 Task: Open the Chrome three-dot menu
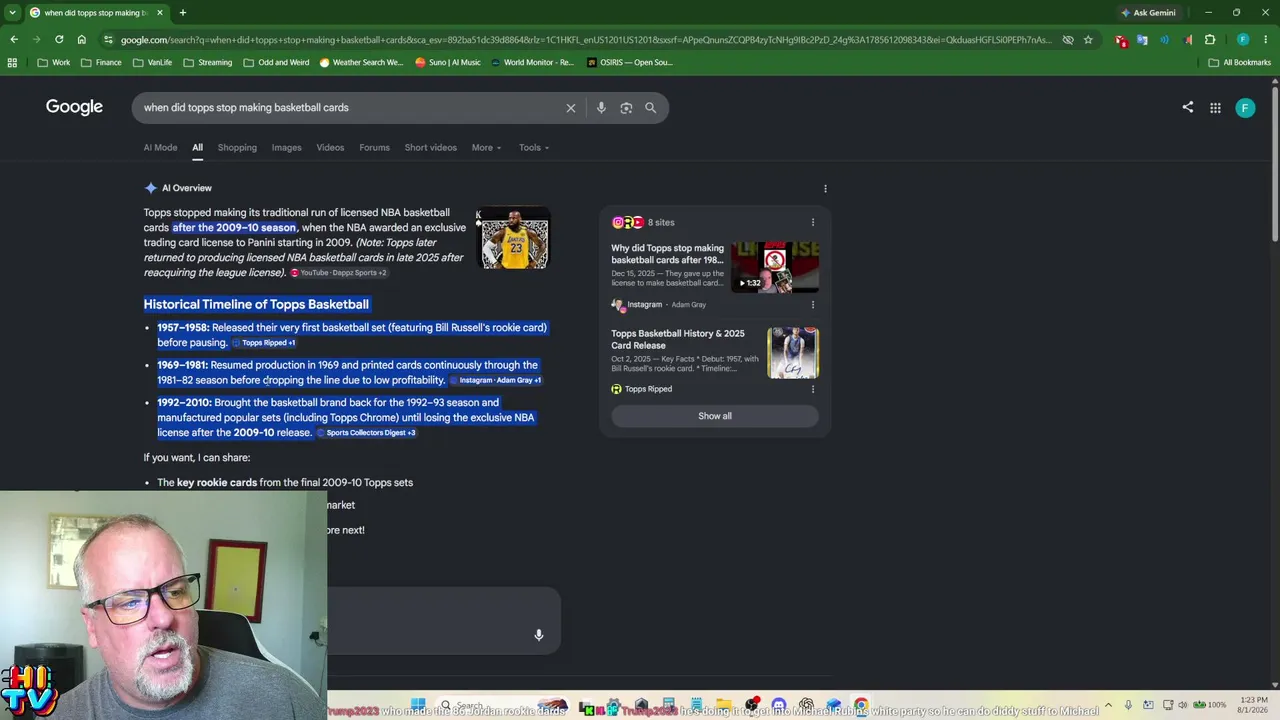(1266, 40)
